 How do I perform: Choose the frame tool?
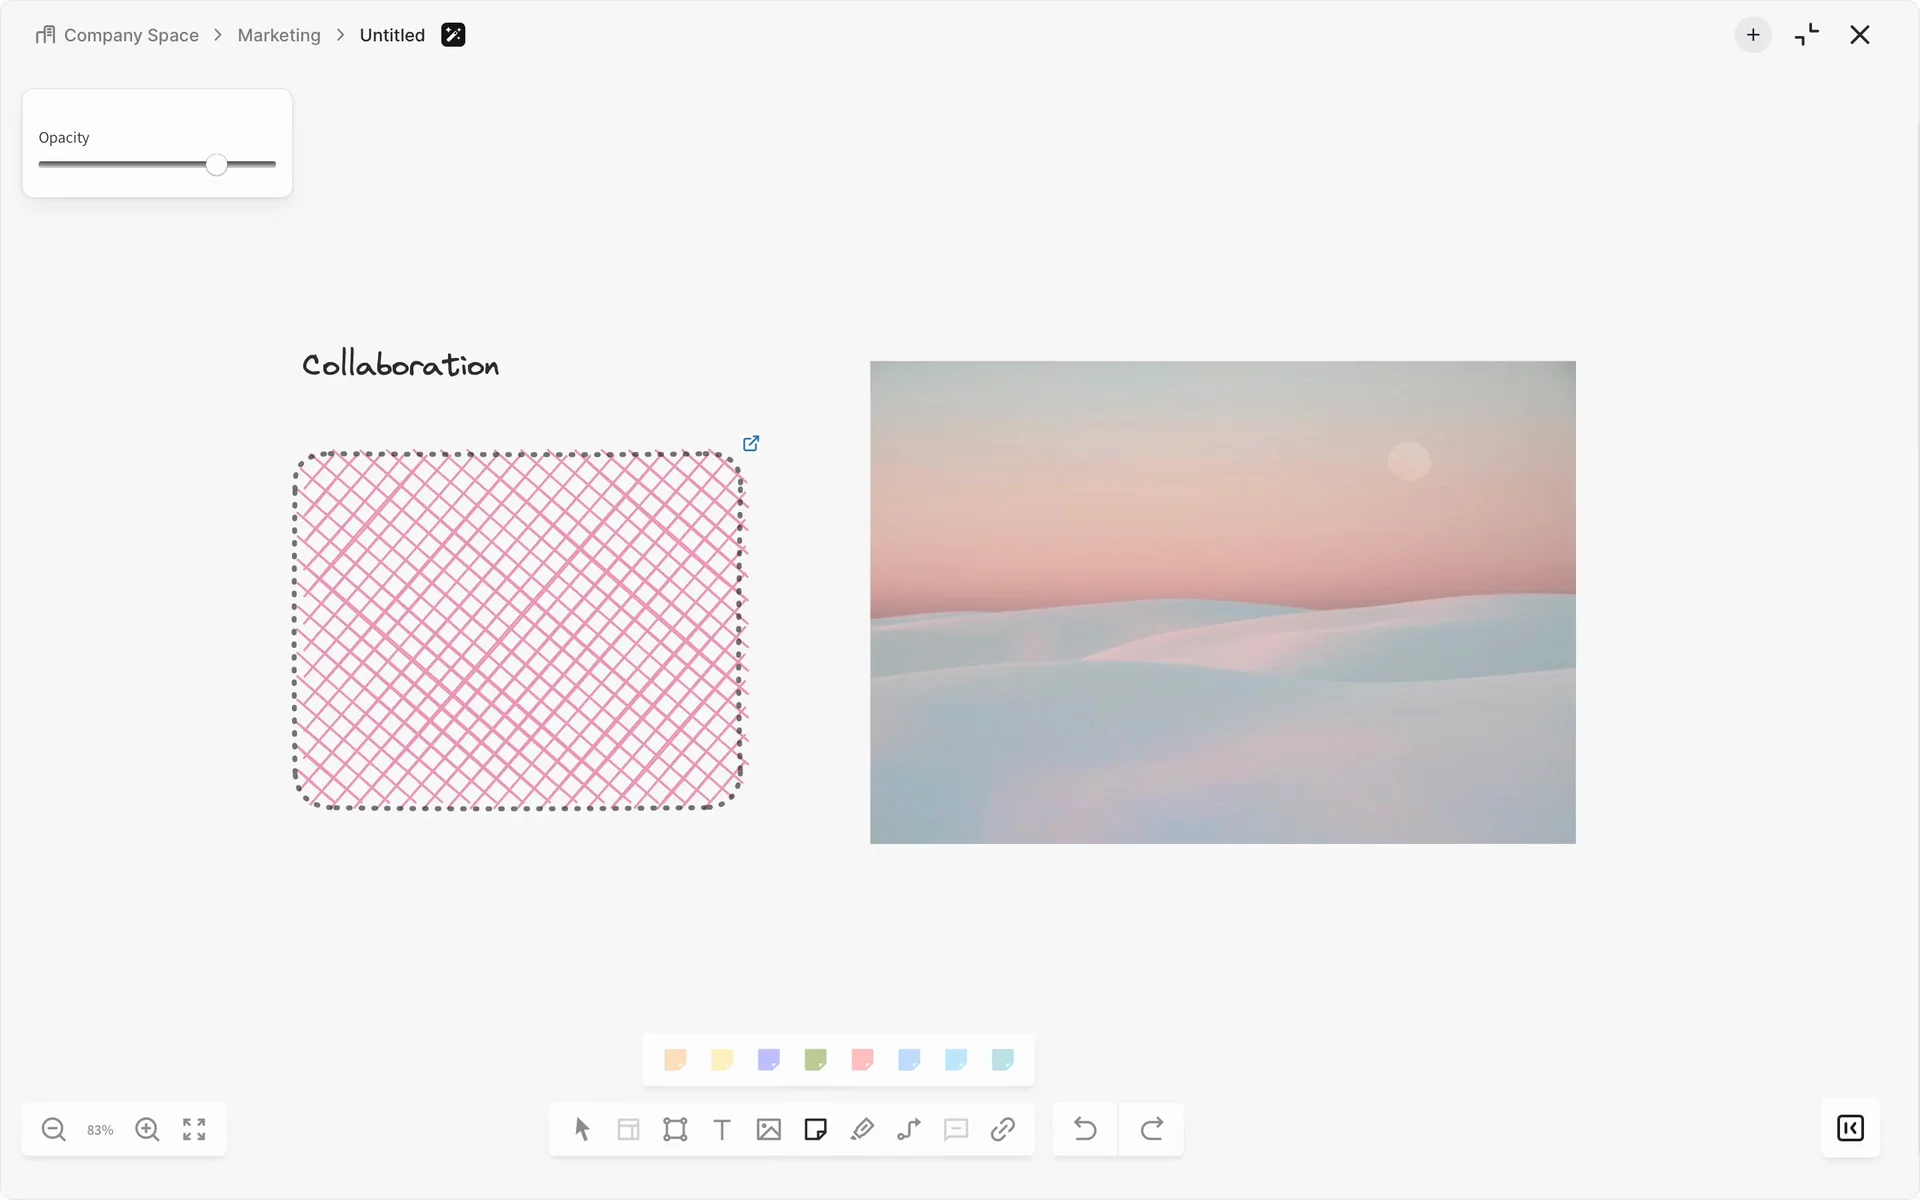(675, 1129)
